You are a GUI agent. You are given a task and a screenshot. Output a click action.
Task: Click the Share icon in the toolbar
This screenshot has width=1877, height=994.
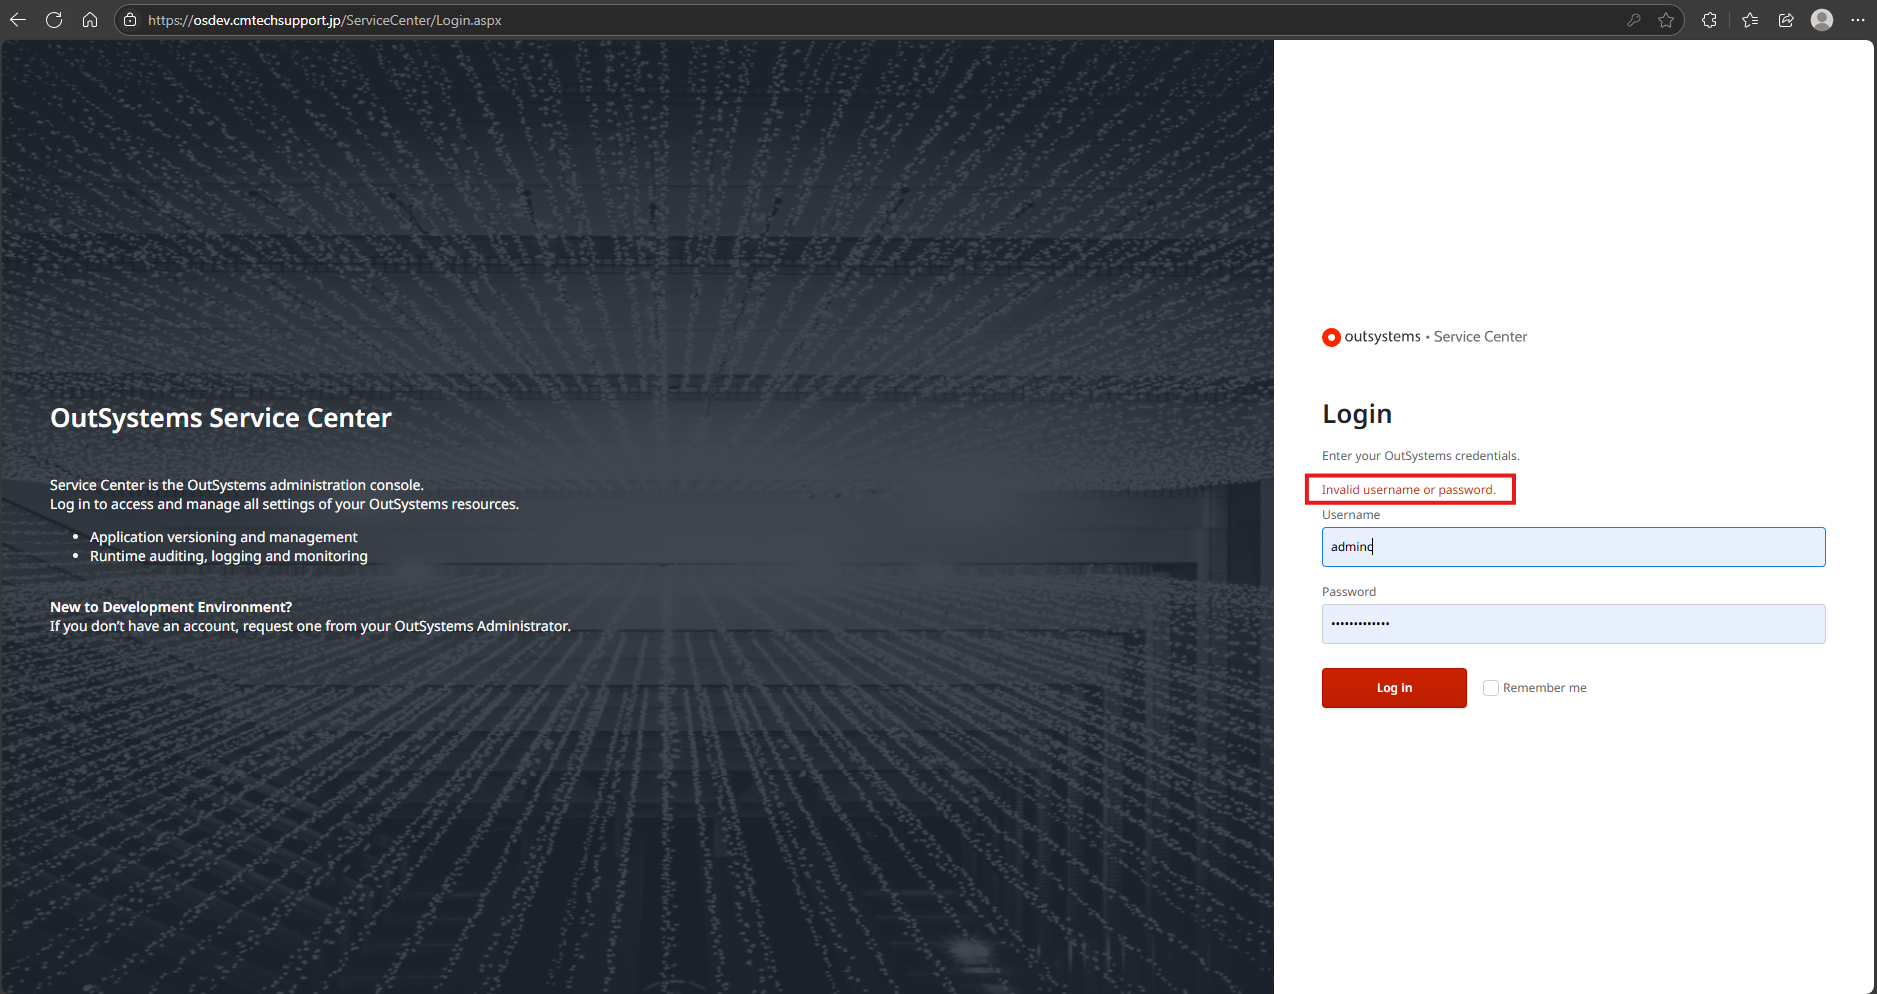[x=1786, y=20]
